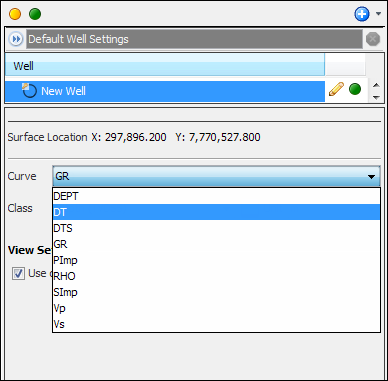Choose Vs from the curve list
This screenshot has height=381, width=388.
pyautogui.click(x=216, y=324)
